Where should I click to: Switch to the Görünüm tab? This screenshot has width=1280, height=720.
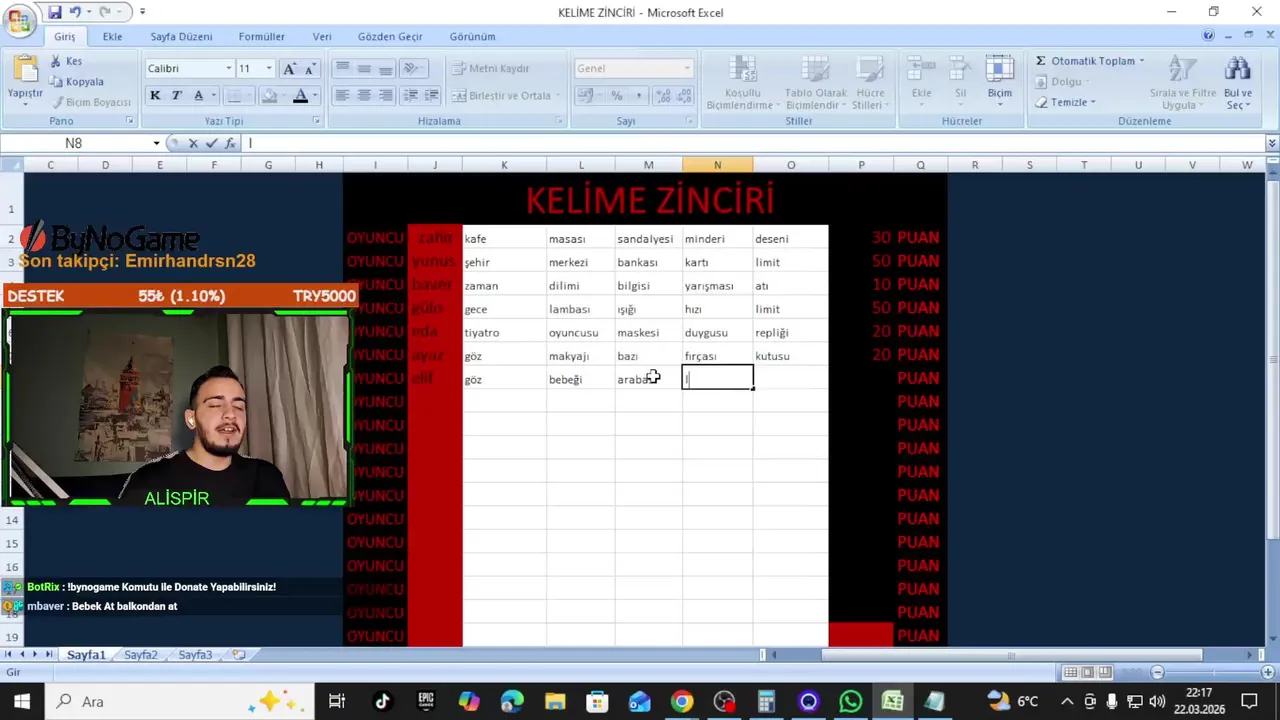[x=472, y=36]
